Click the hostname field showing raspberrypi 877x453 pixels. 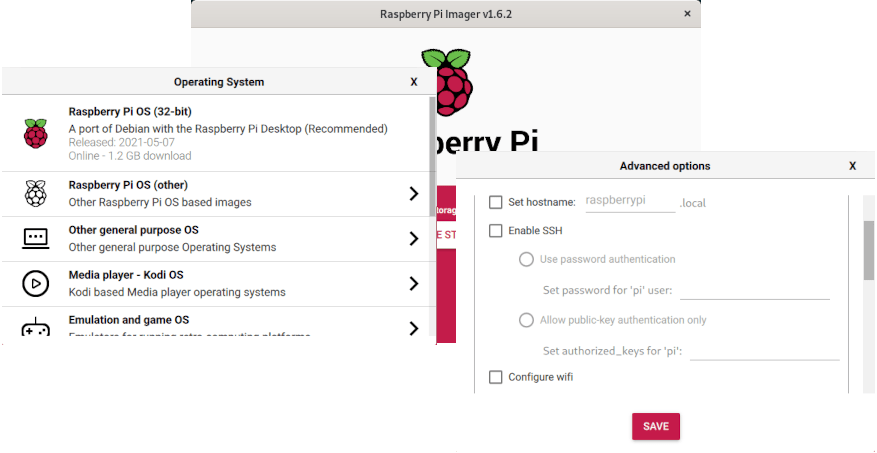(x=630, y=202)
